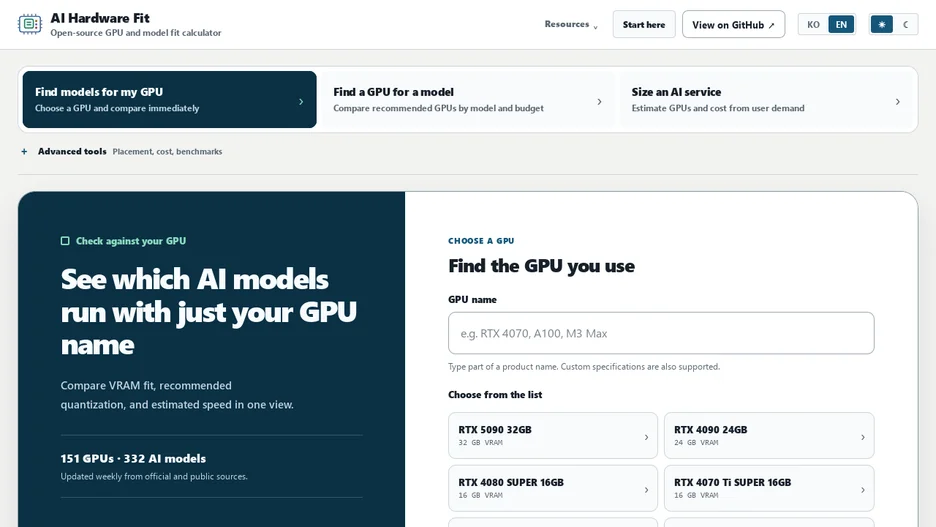Select the Find a GPU for a model tab

point(468,100)
